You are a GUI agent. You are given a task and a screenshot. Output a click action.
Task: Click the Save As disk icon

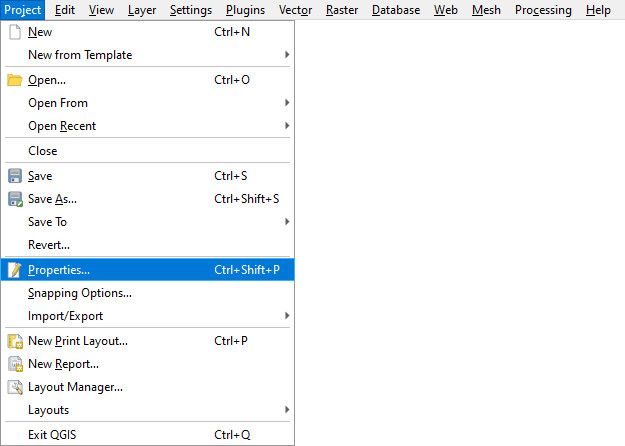pyautogui.click(x=15, y=199)
